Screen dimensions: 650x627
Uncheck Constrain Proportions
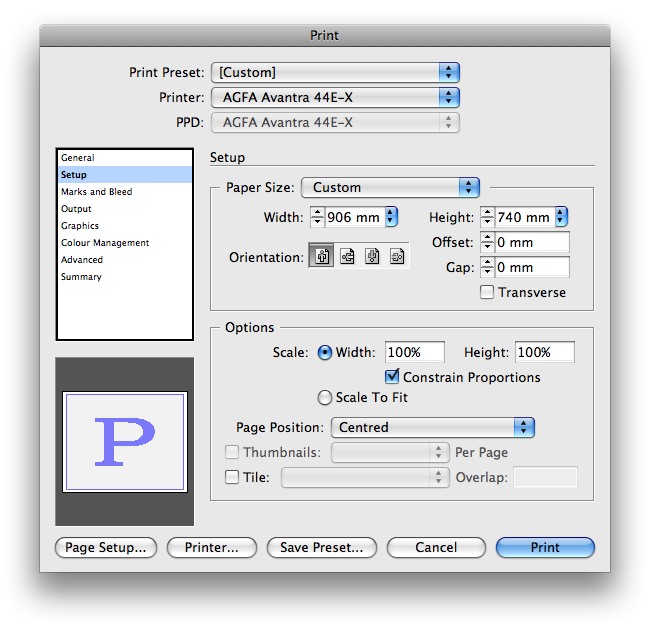tap(392, 376)
